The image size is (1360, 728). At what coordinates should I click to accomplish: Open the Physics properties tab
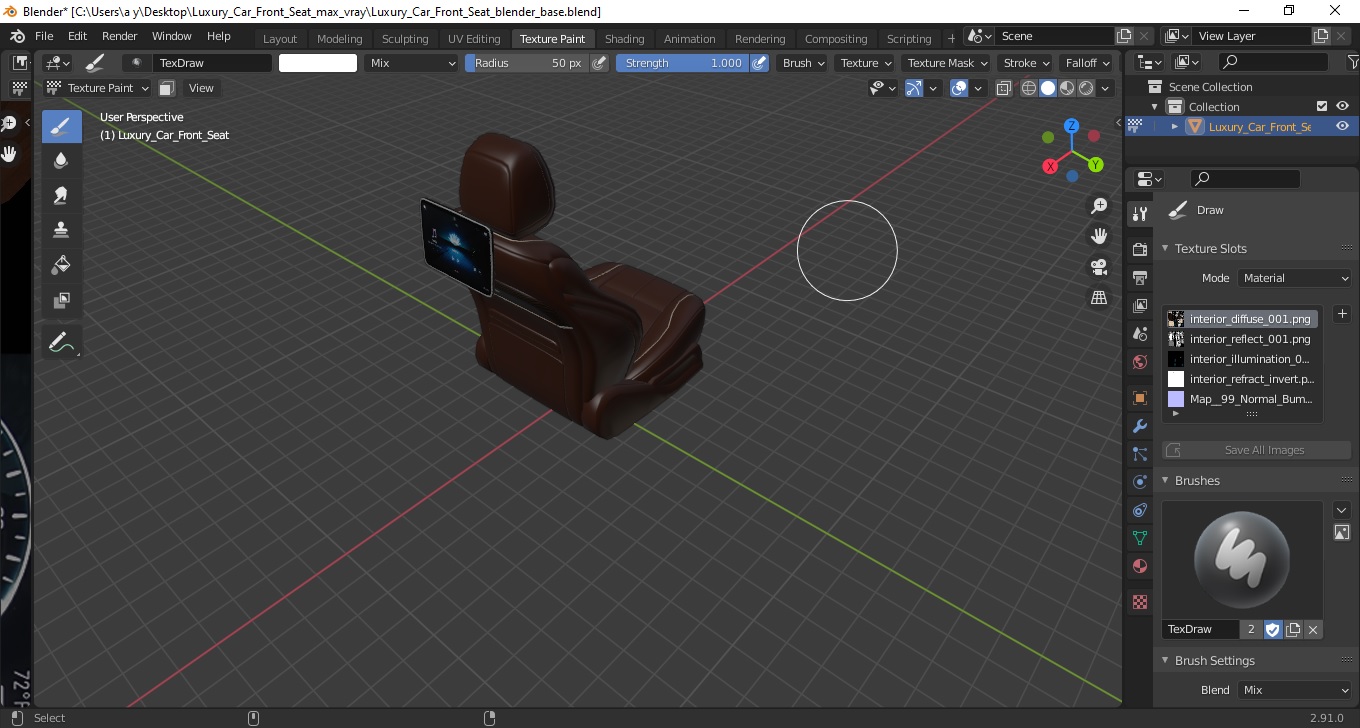coord(1139,482)
